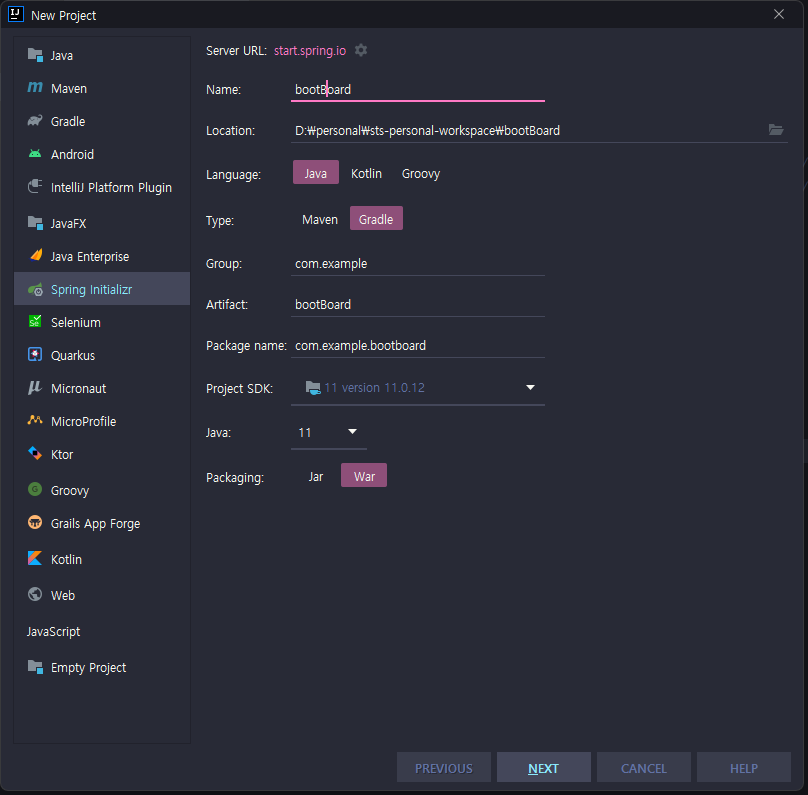Focus the Package name field
This screenshot has height=795, width=808.
[418, 346]
